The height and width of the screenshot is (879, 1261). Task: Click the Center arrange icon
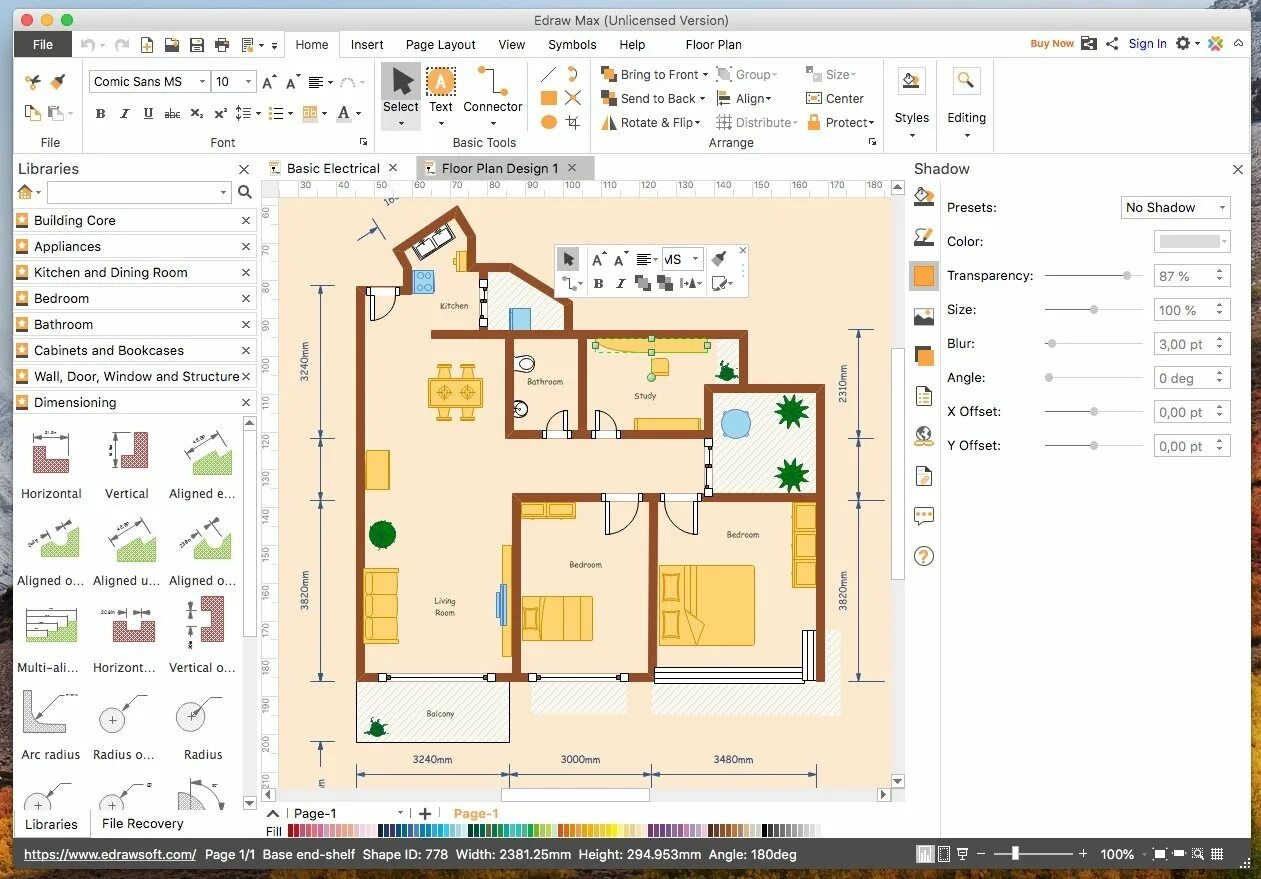pyautogui.click(x=835, y=98)
